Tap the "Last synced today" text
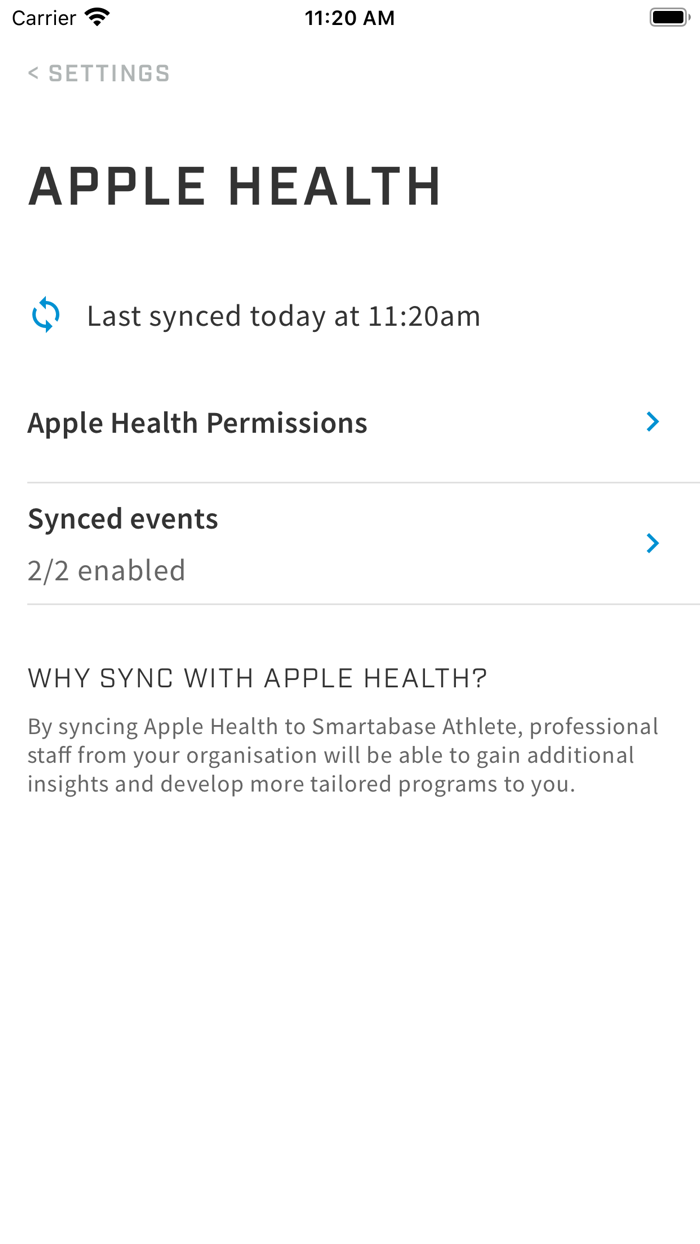 coord(283,316)
